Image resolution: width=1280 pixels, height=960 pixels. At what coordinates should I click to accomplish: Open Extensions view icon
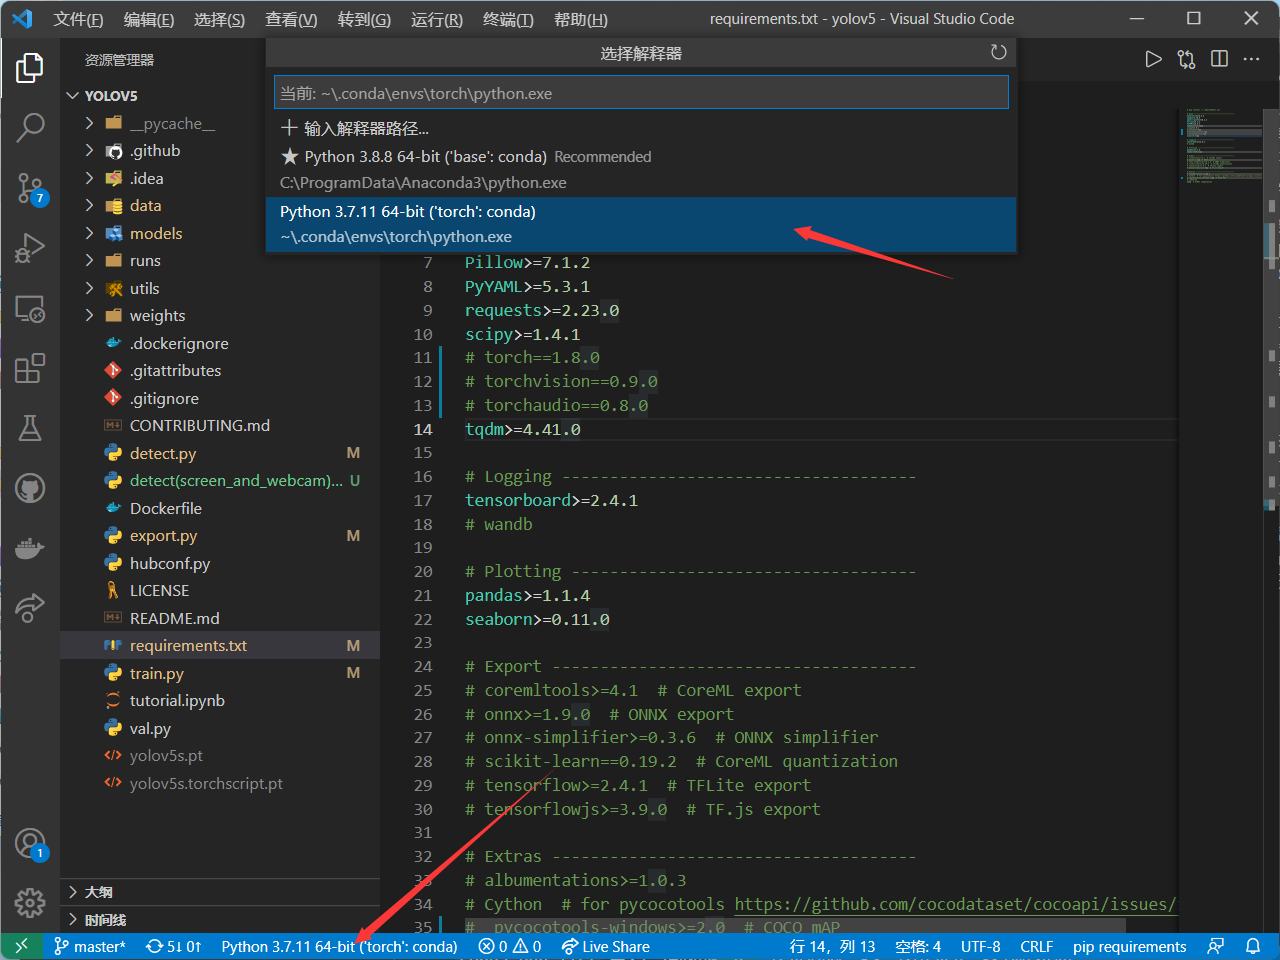(x=30, y=368)
